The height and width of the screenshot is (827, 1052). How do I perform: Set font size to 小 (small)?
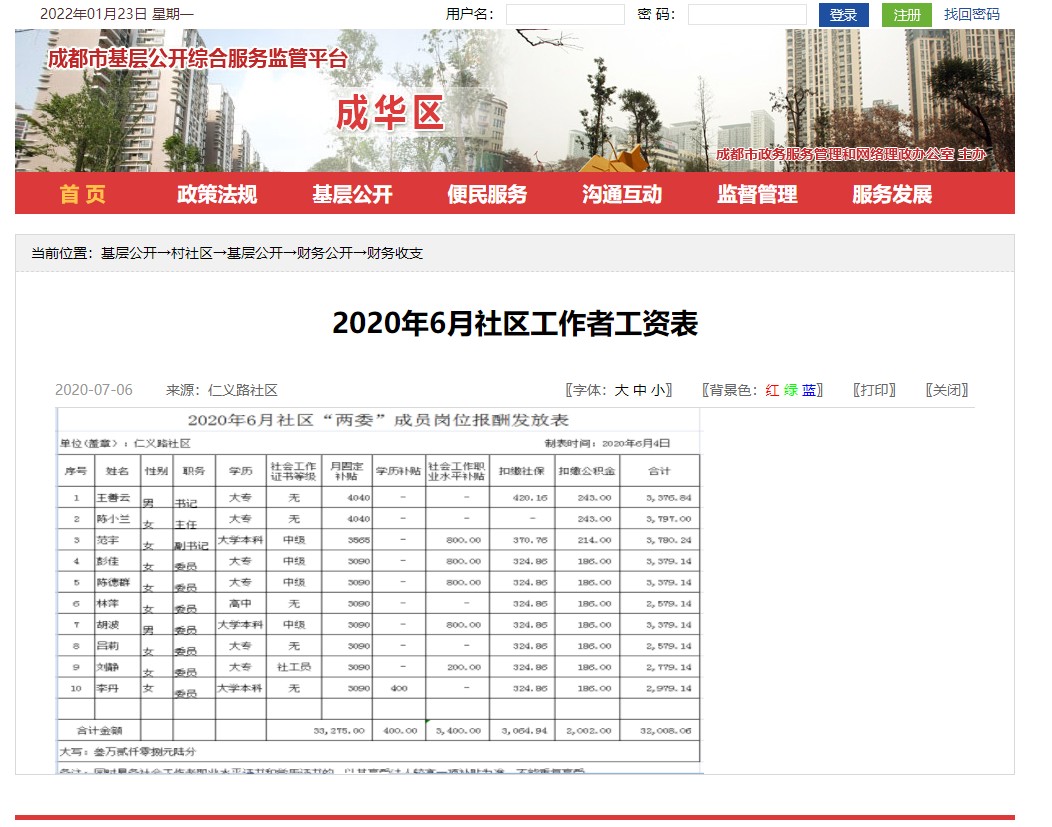tap(657, 391)
